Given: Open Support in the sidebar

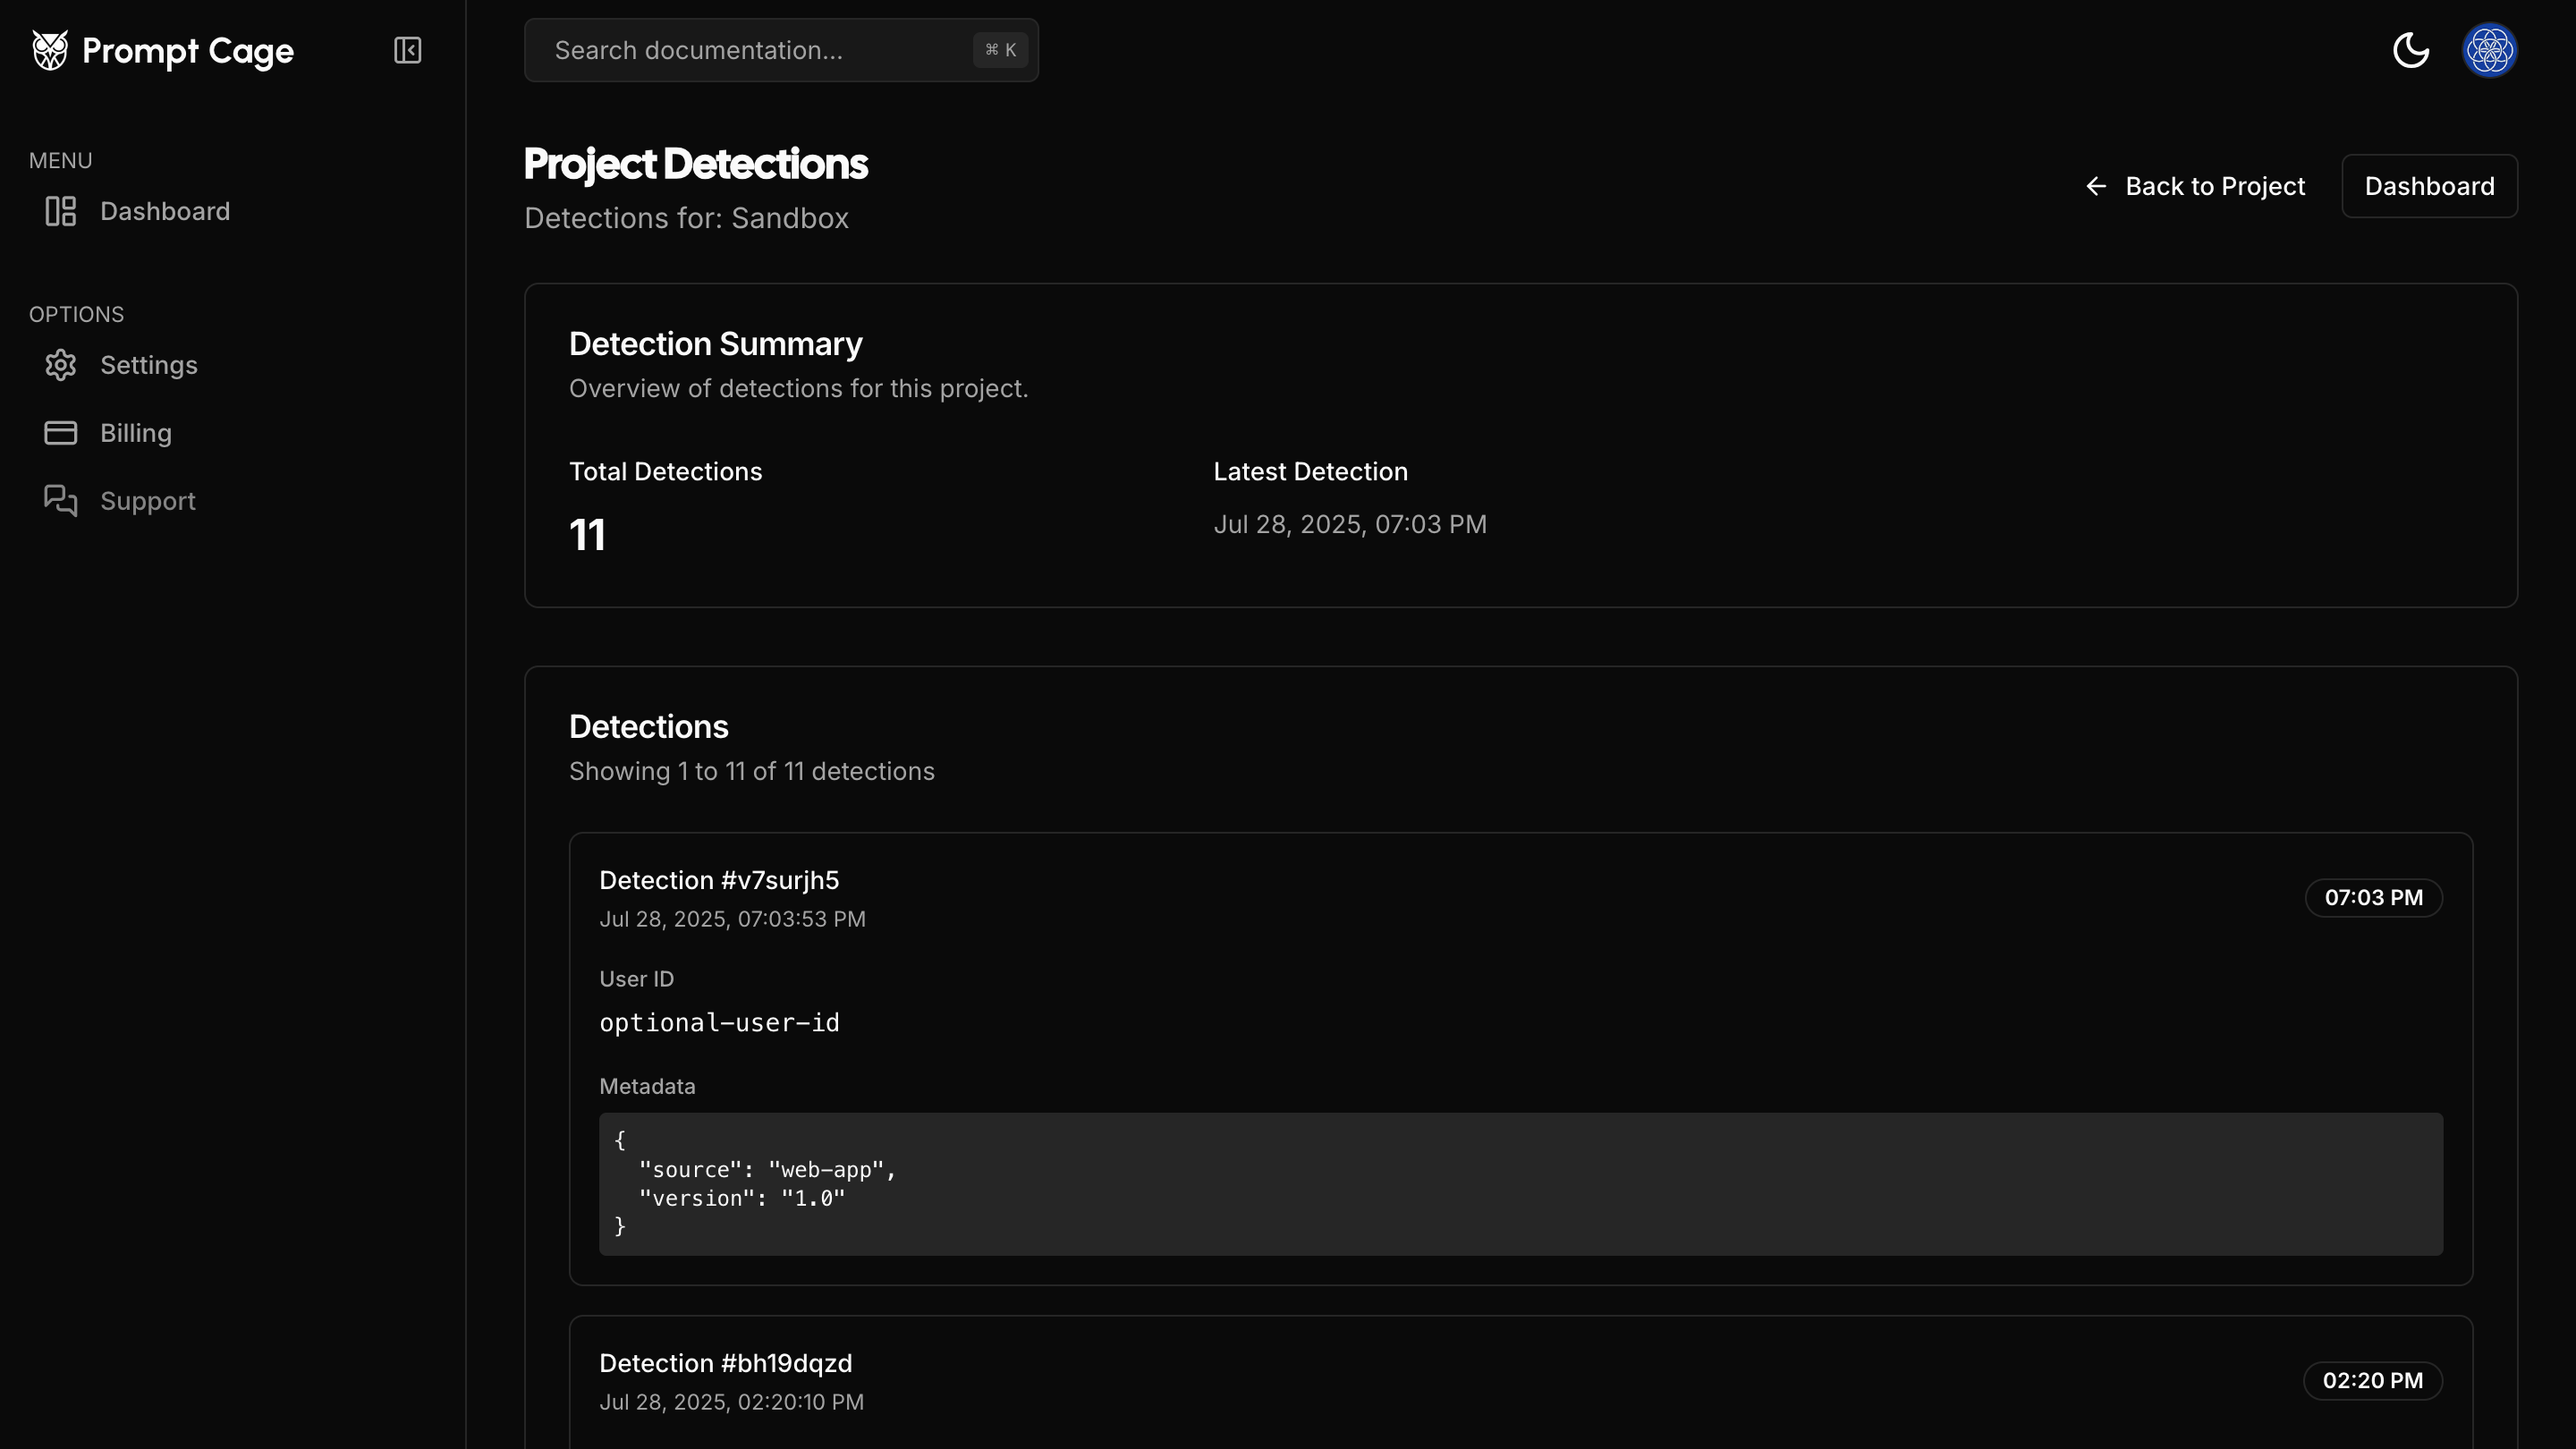Looking at the screenshot, I should [x=148, y=501].
